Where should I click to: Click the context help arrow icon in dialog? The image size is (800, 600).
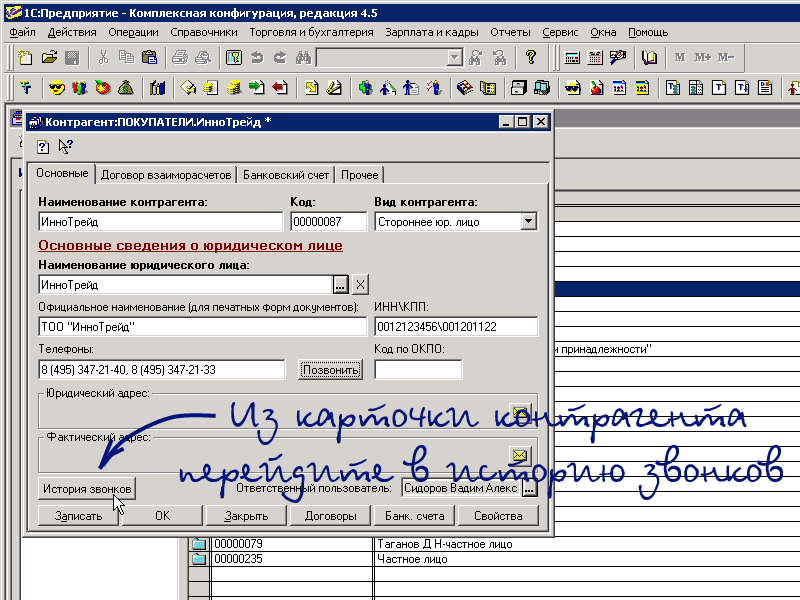(65, 147)
